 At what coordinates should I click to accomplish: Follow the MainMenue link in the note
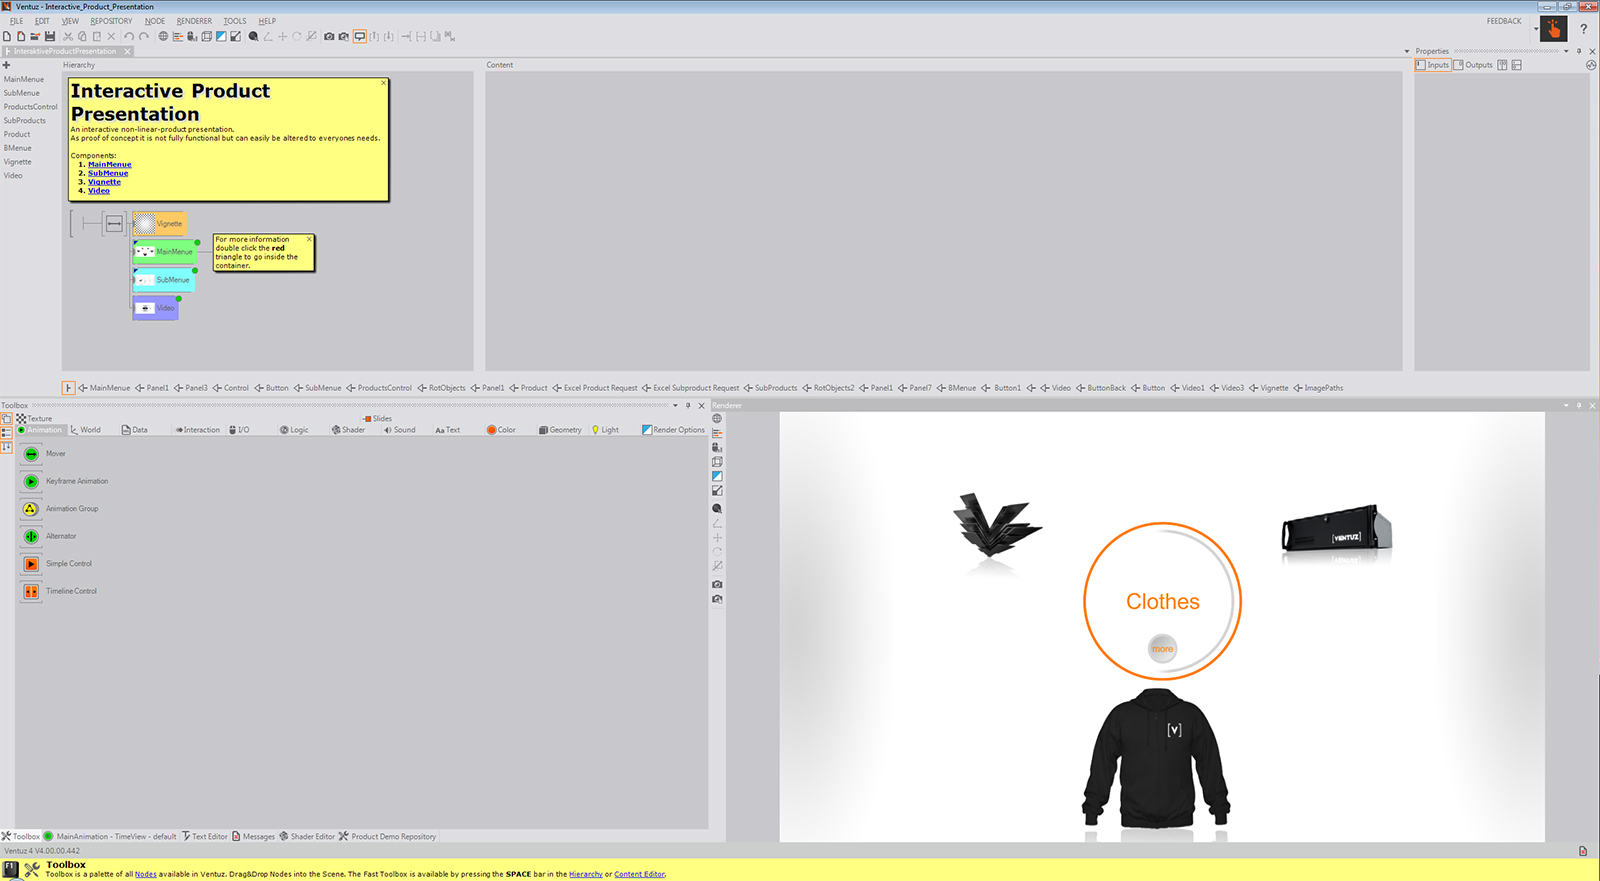[x=109, y=165]
